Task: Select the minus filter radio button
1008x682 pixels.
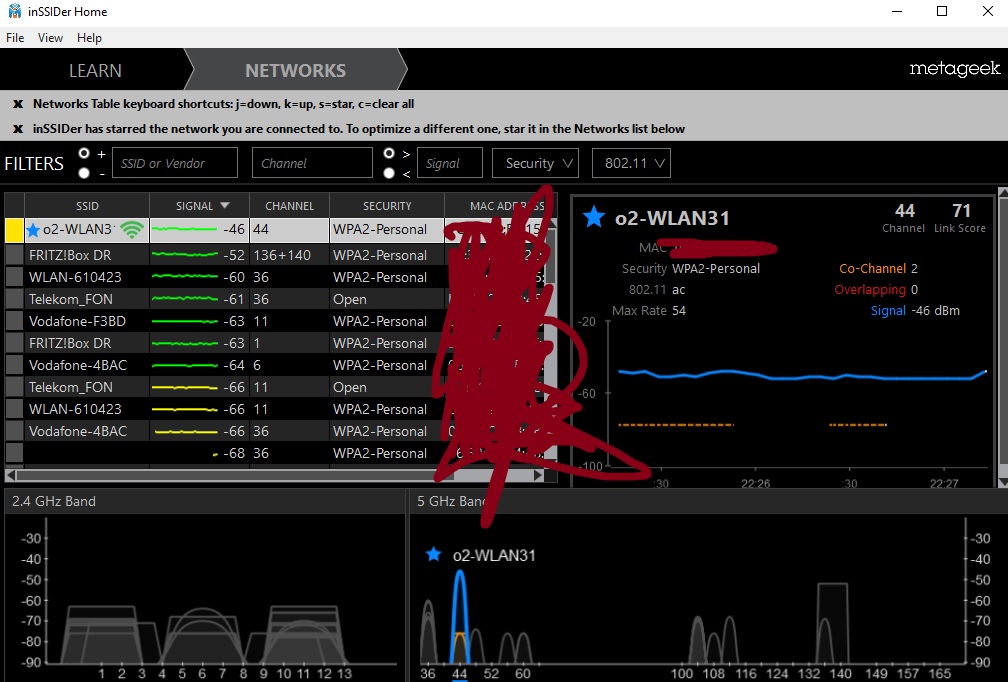Action: 84,173
